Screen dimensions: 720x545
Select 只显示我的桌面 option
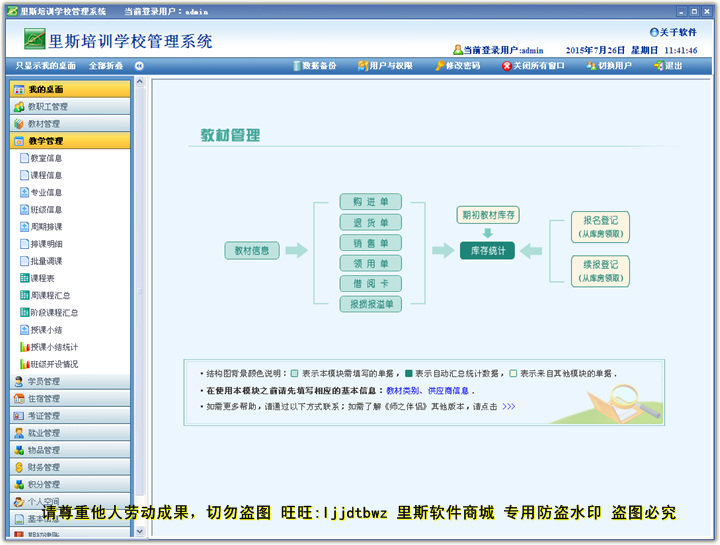point(45,66)
